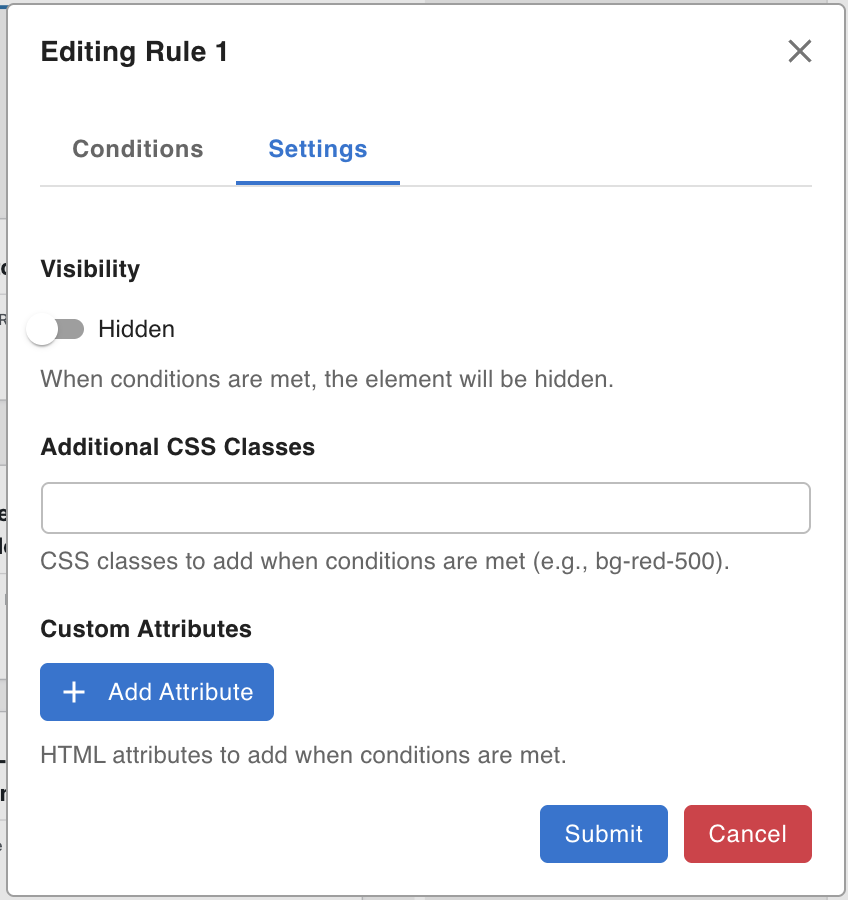Submit the rule settings

click(604, 834)
